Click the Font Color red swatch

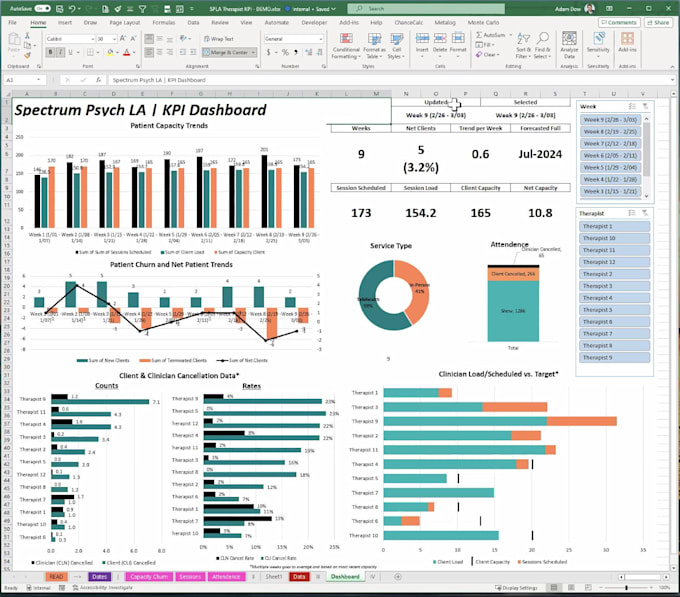[x=127, y=52]
